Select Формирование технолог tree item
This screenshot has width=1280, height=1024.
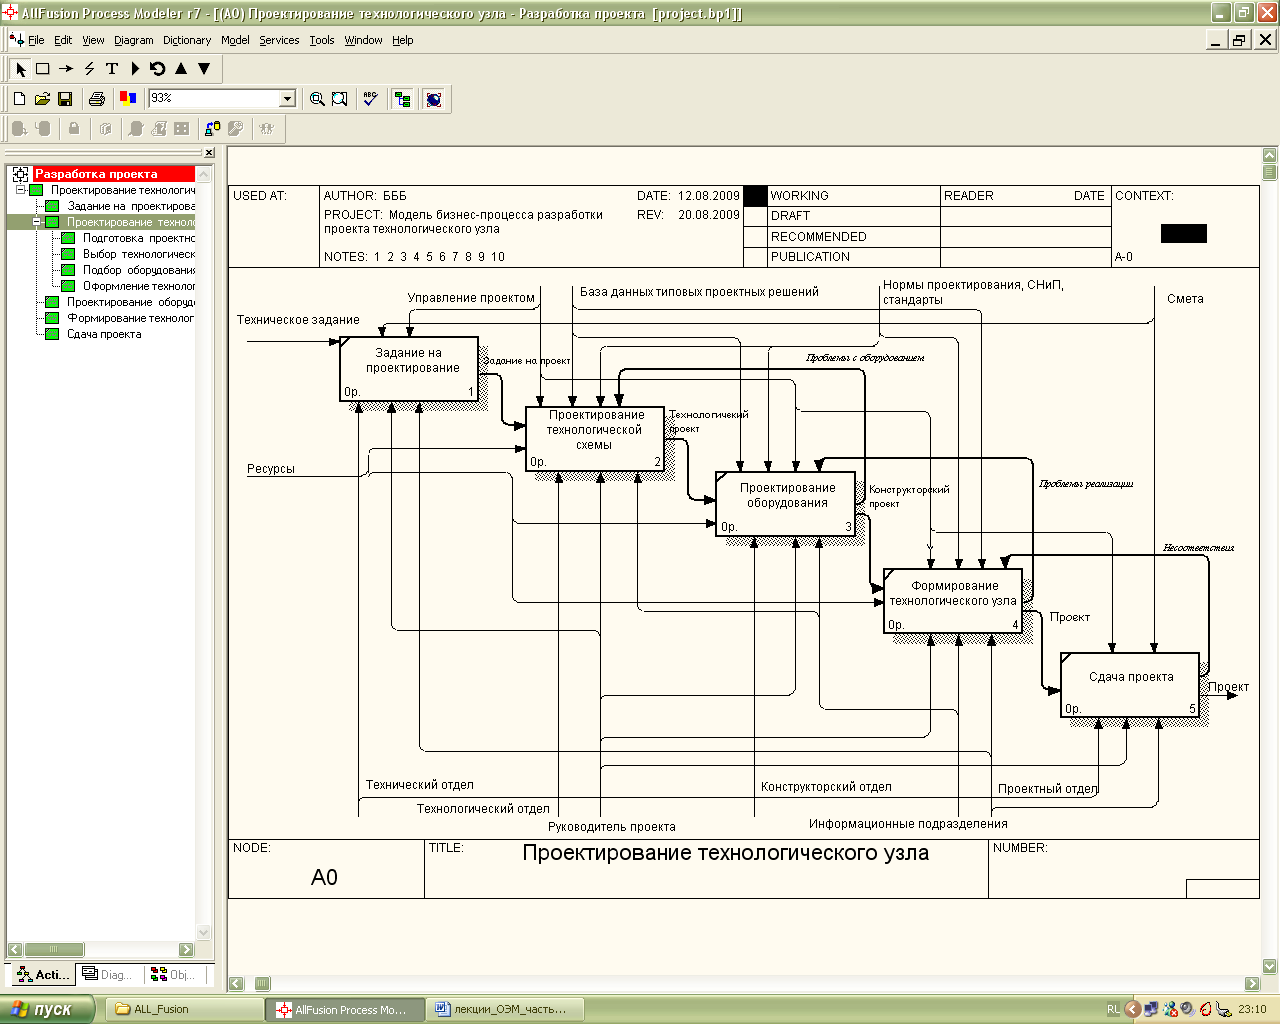tap(131, 318)
